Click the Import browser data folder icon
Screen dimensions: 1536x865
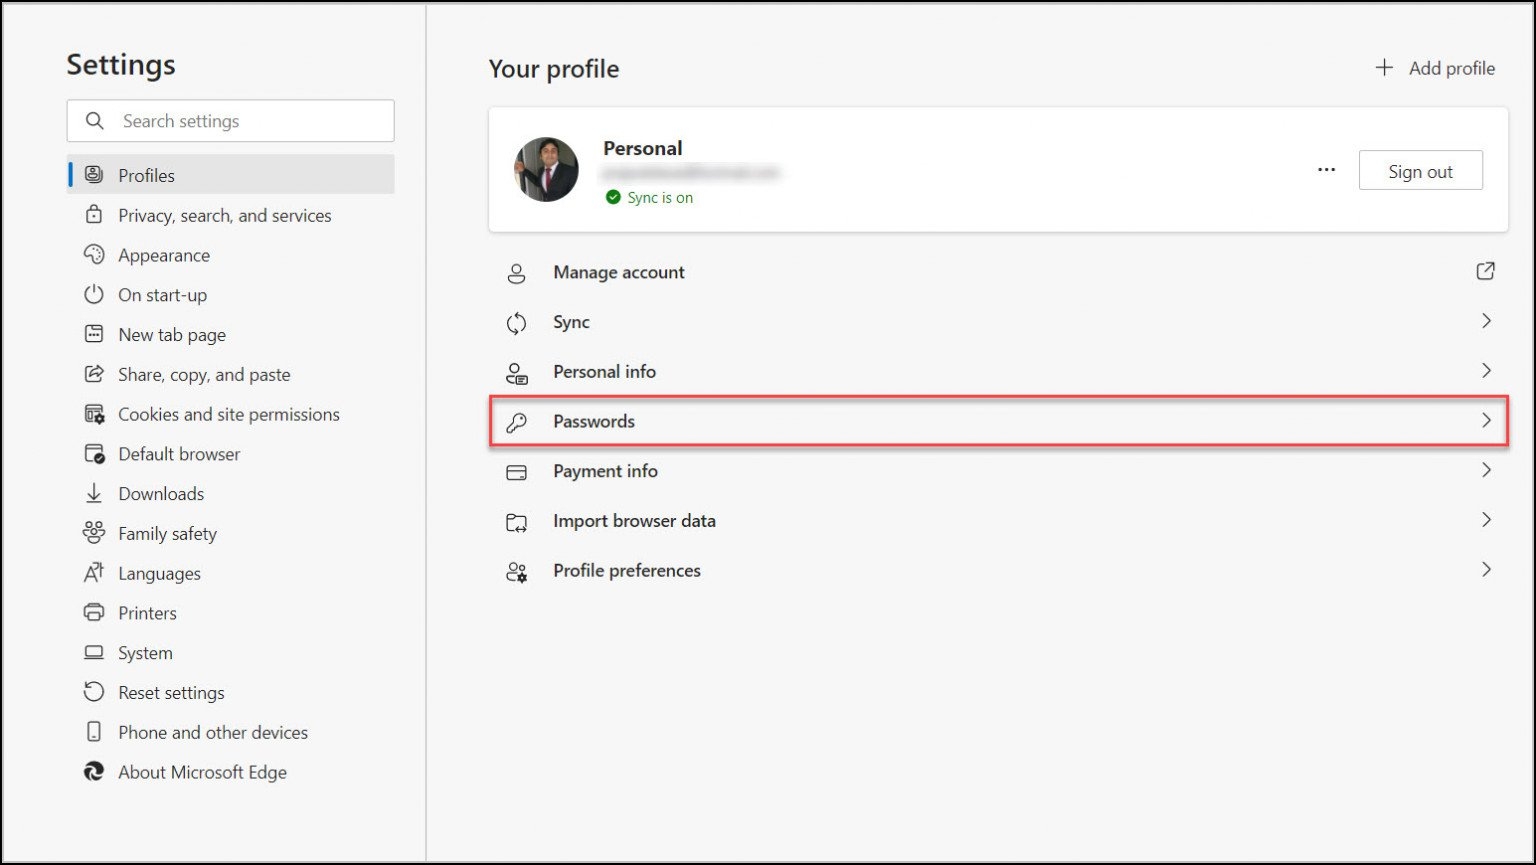516,522
